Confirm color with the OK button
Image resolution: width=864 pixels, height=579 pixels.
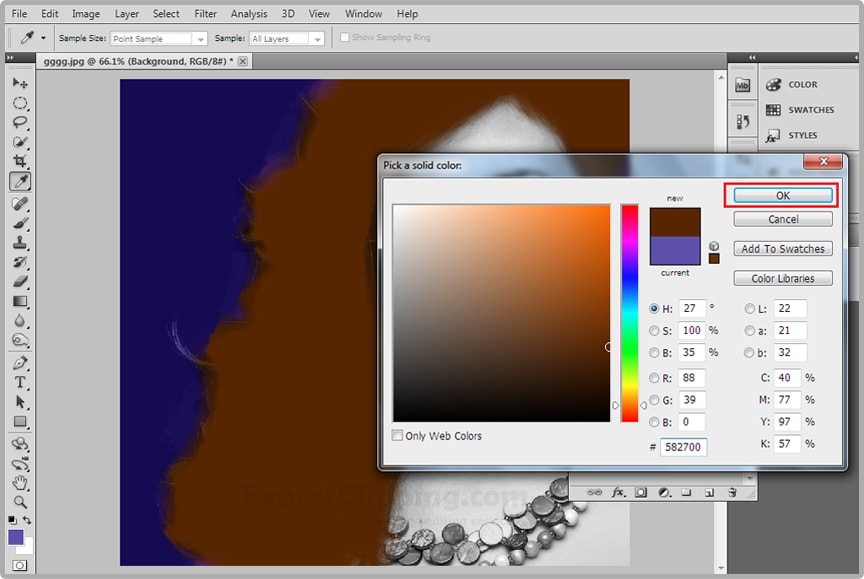coord(783,196)
